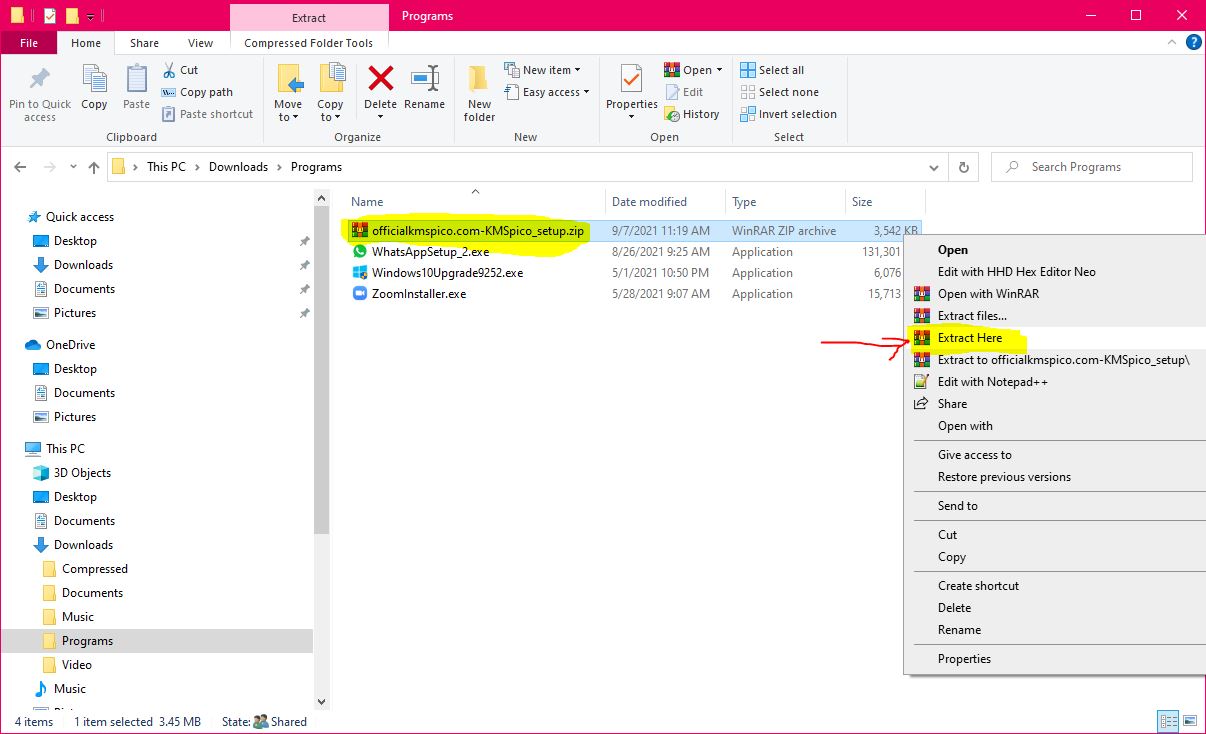
Task: Click the ribbon Edit button
Action: point(684,92)
